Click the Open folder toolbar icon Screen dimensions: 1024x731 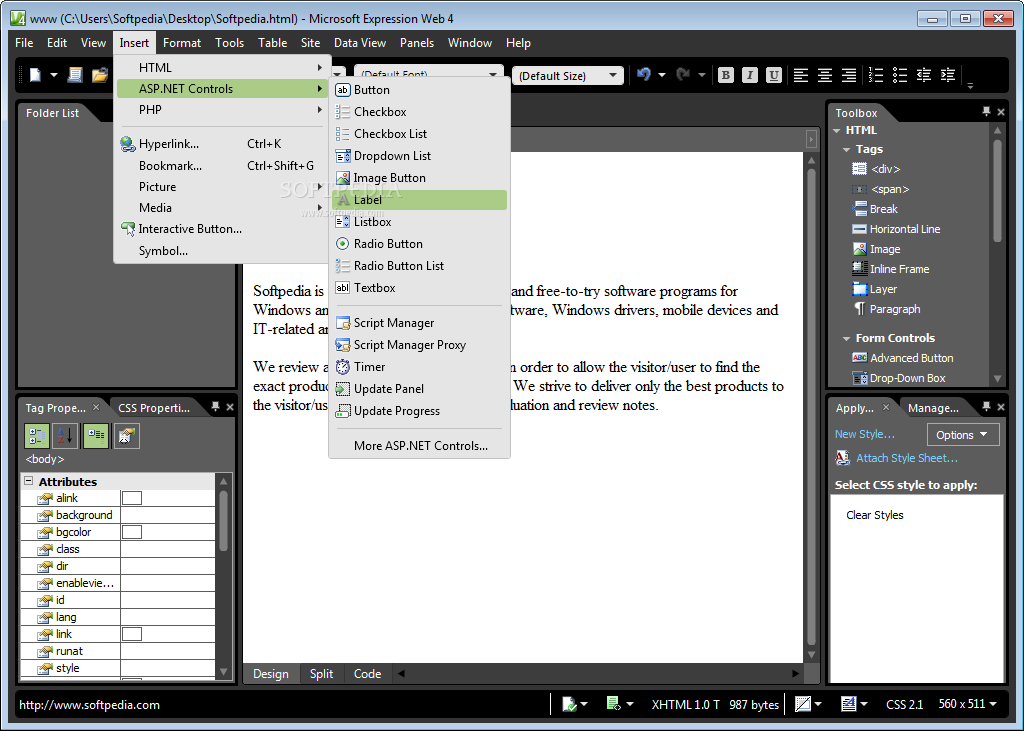(99, 75)
